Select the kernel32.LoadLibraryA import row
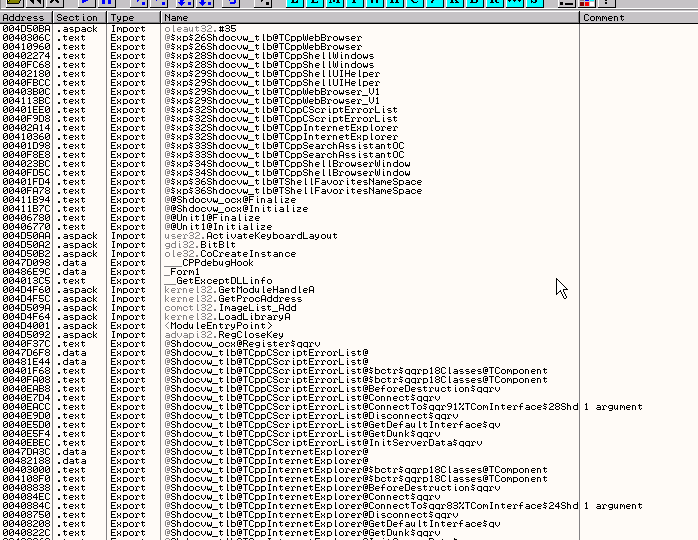The width and height of the screenshot is (698, 540). [x=218, y=317]
